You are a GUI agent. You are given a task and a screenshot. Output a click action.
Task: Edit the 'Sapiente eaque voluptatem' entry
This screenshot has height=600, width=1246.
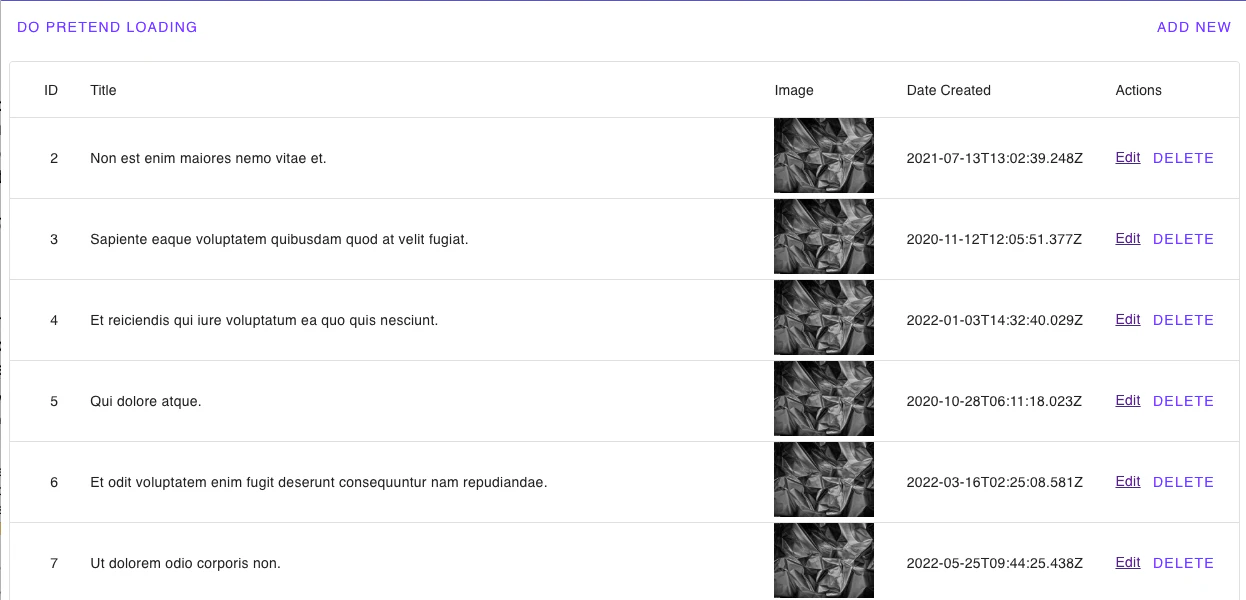1127,239
